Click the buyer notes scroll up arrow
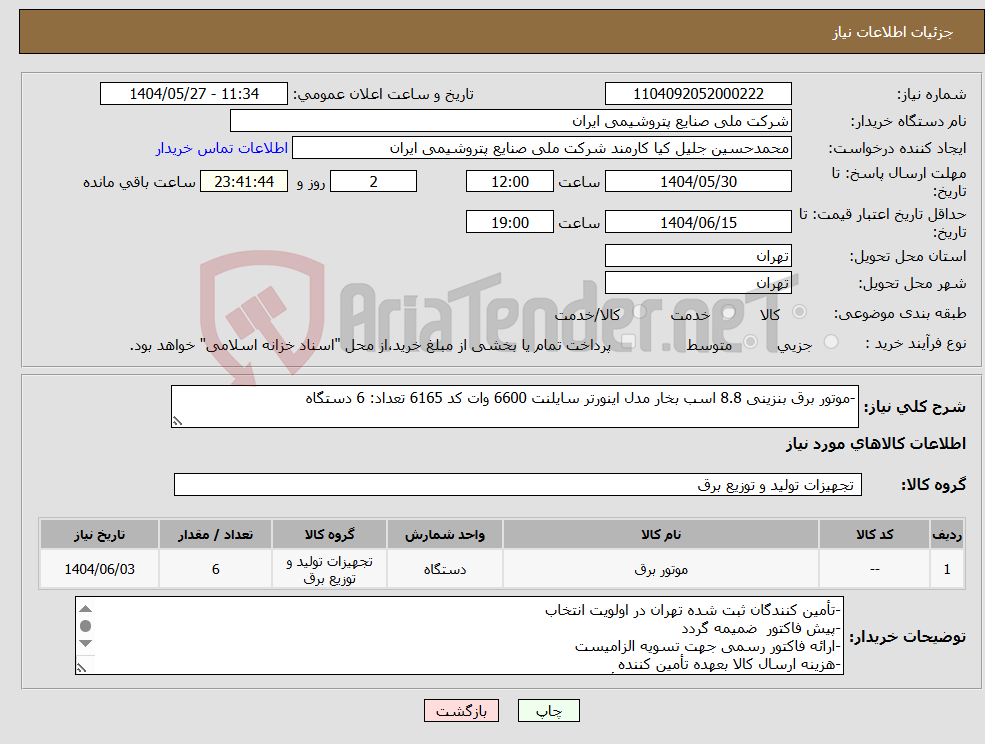The height and width of the screenshot is (744, 985). [x=86, y=608]
